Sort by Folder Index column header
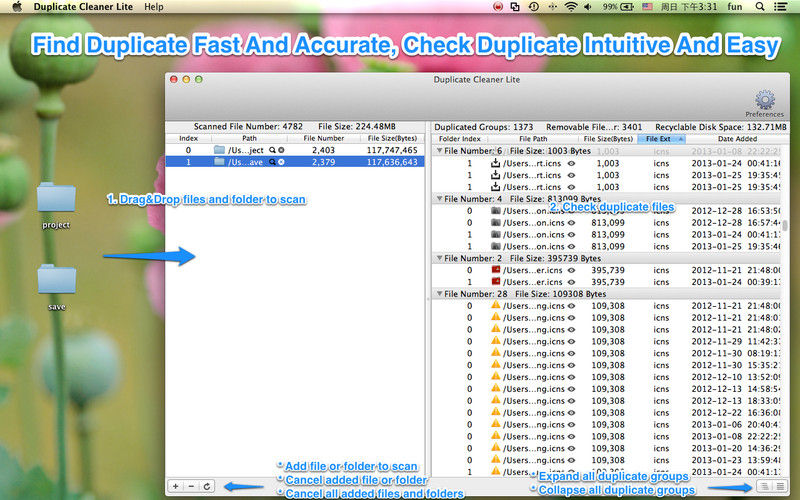The image size is (800, 500). pos(460,139)
